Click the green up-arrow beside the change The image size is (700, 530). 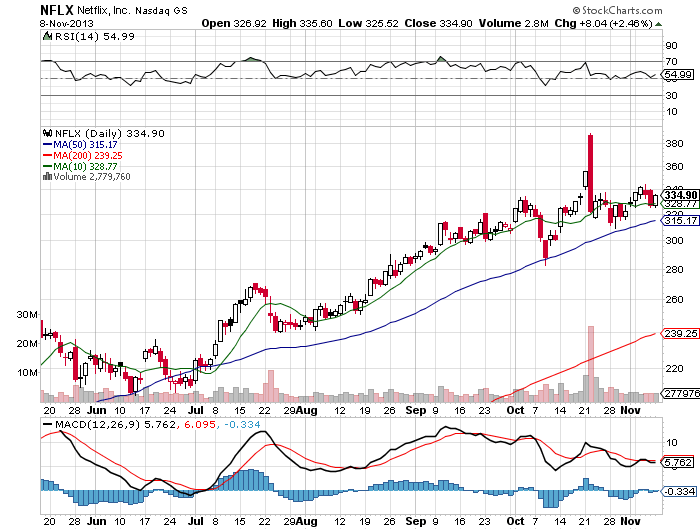point(658,24)
